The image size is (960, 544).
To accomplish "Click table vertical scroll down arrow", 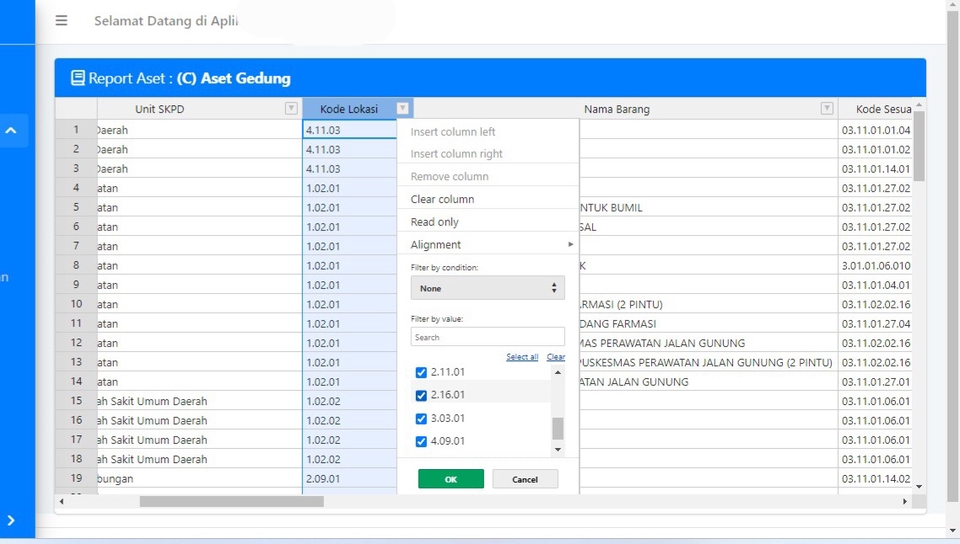I will click(919, 486).
